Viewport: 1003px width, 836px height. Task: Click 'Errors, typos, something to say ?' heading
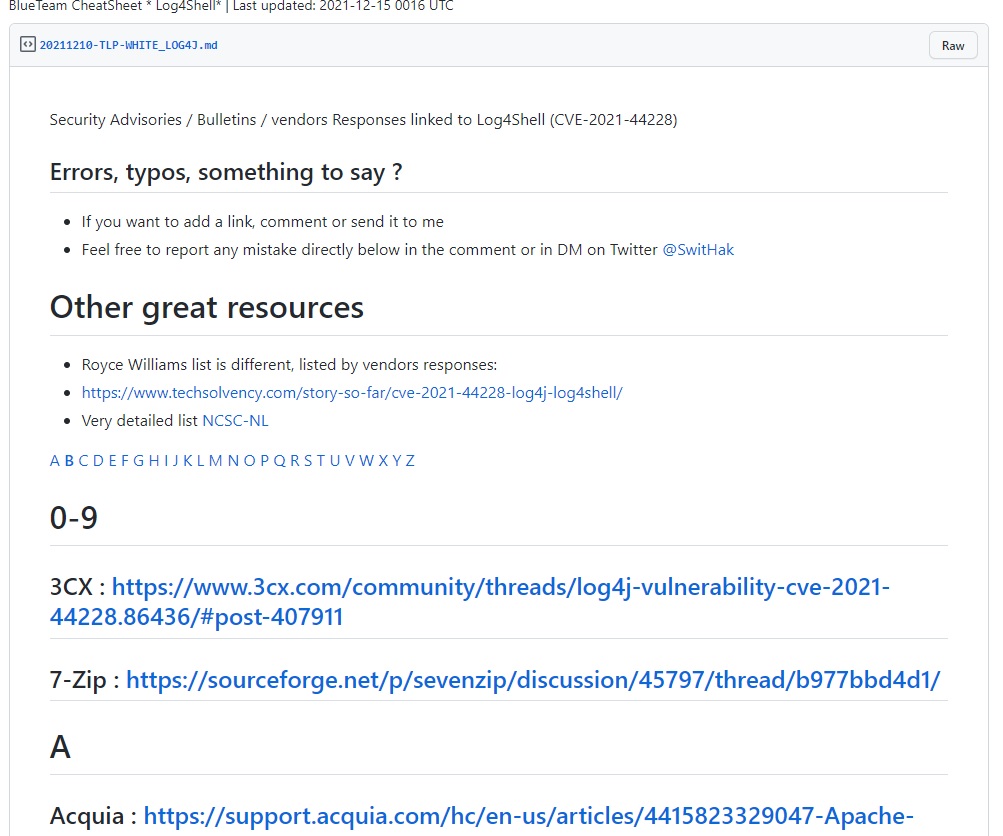tap(226, 172)
